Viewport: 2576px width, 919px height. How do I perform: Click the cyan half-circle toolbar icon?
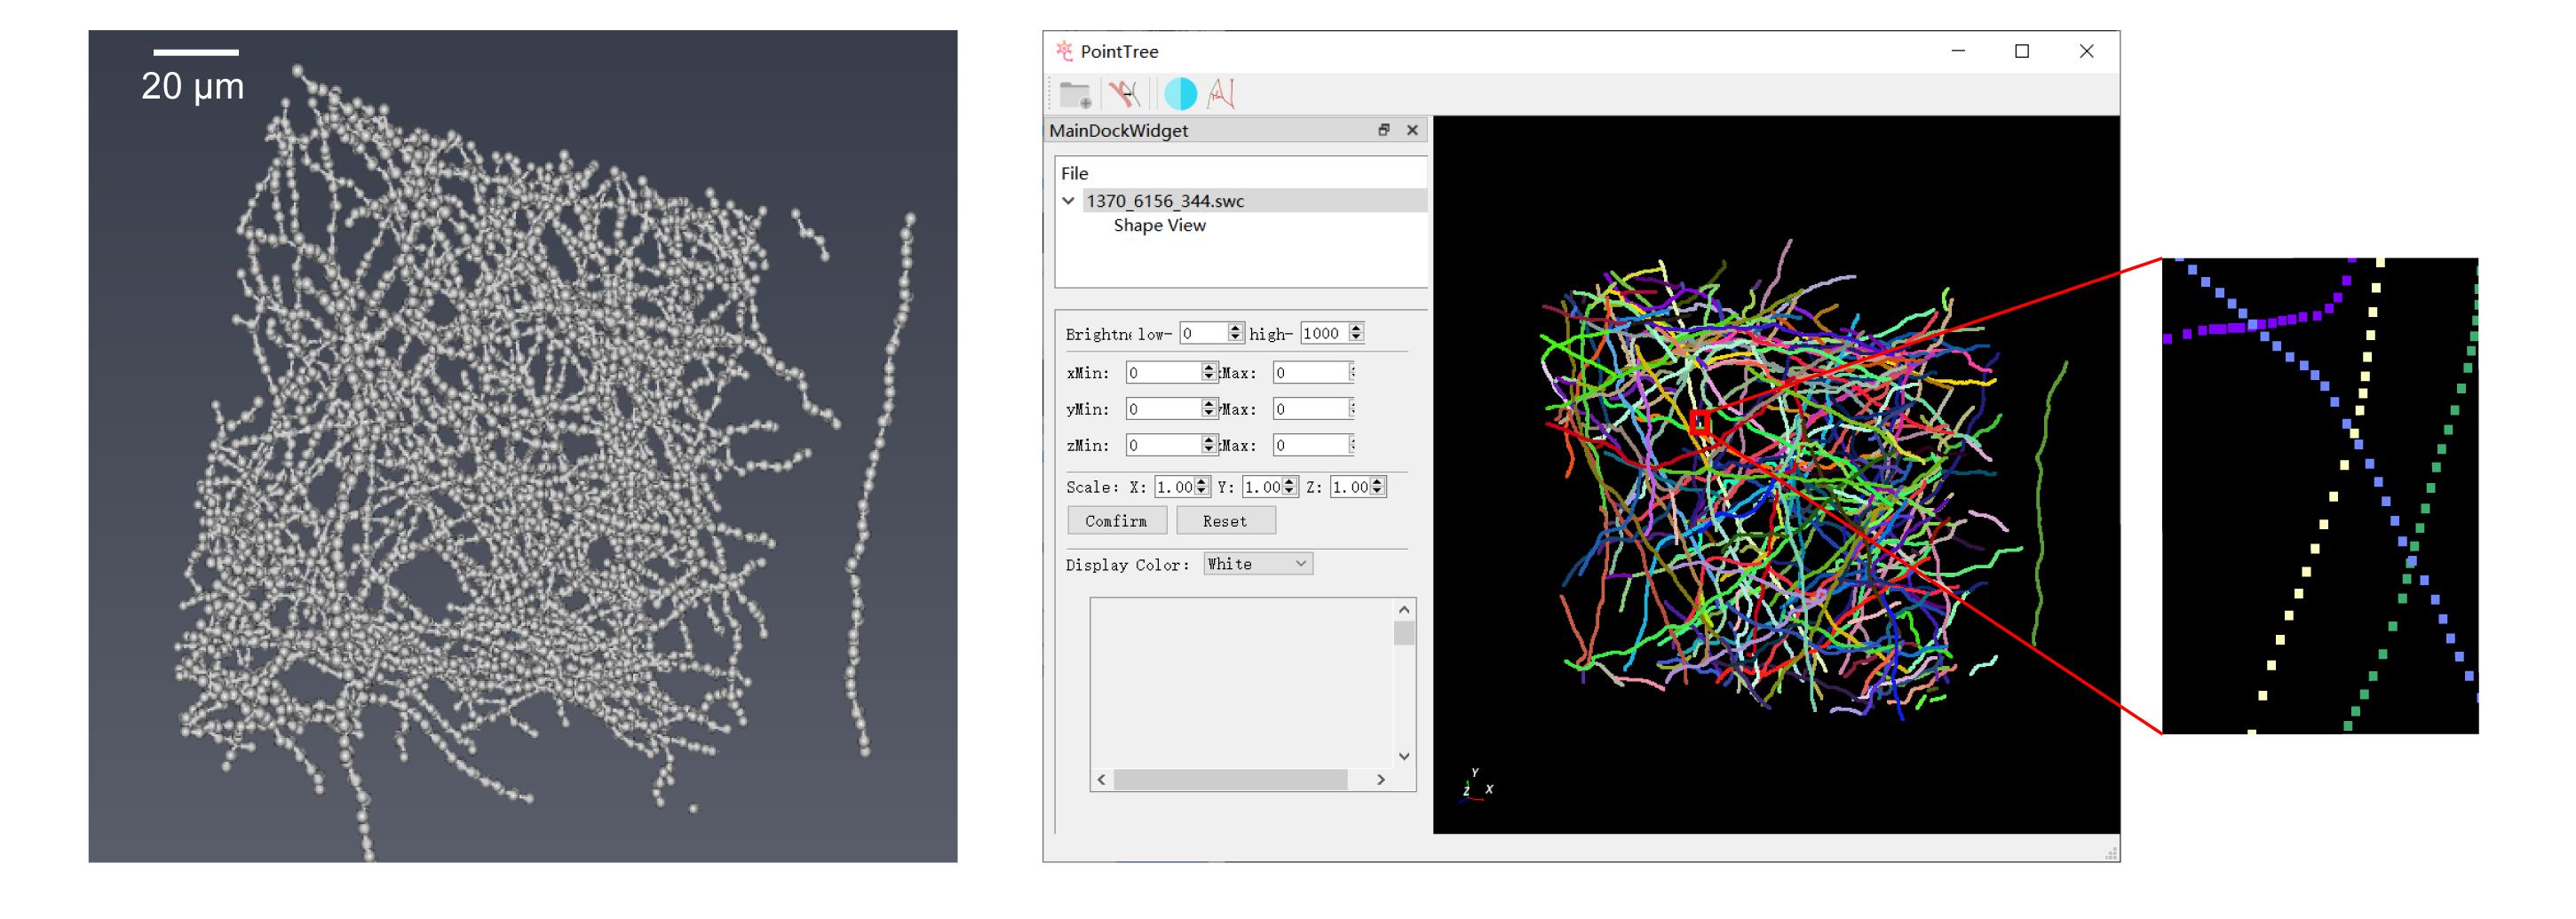[x=1180, y=94]
